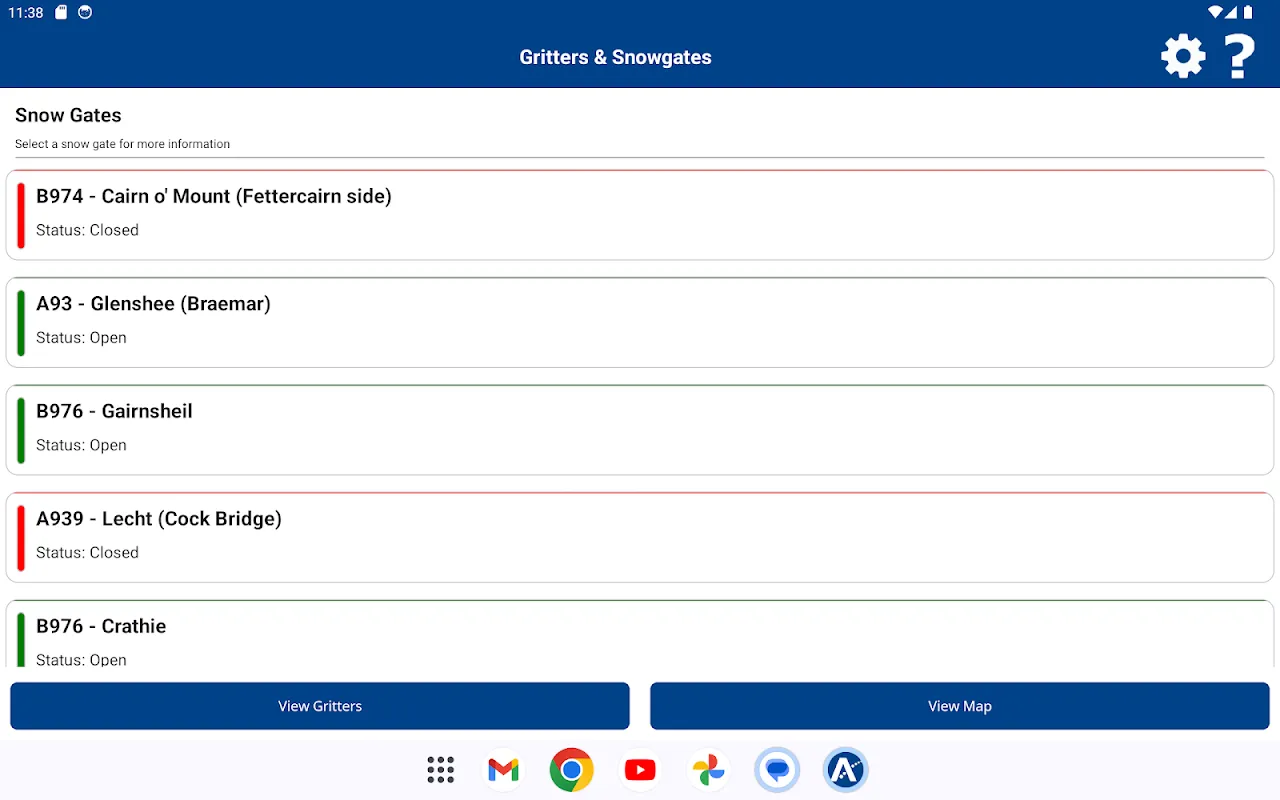The width and height of the screenshot is (1280, 800).
Task: Launch Chrome from the dock
Action: tap(571, 770)
